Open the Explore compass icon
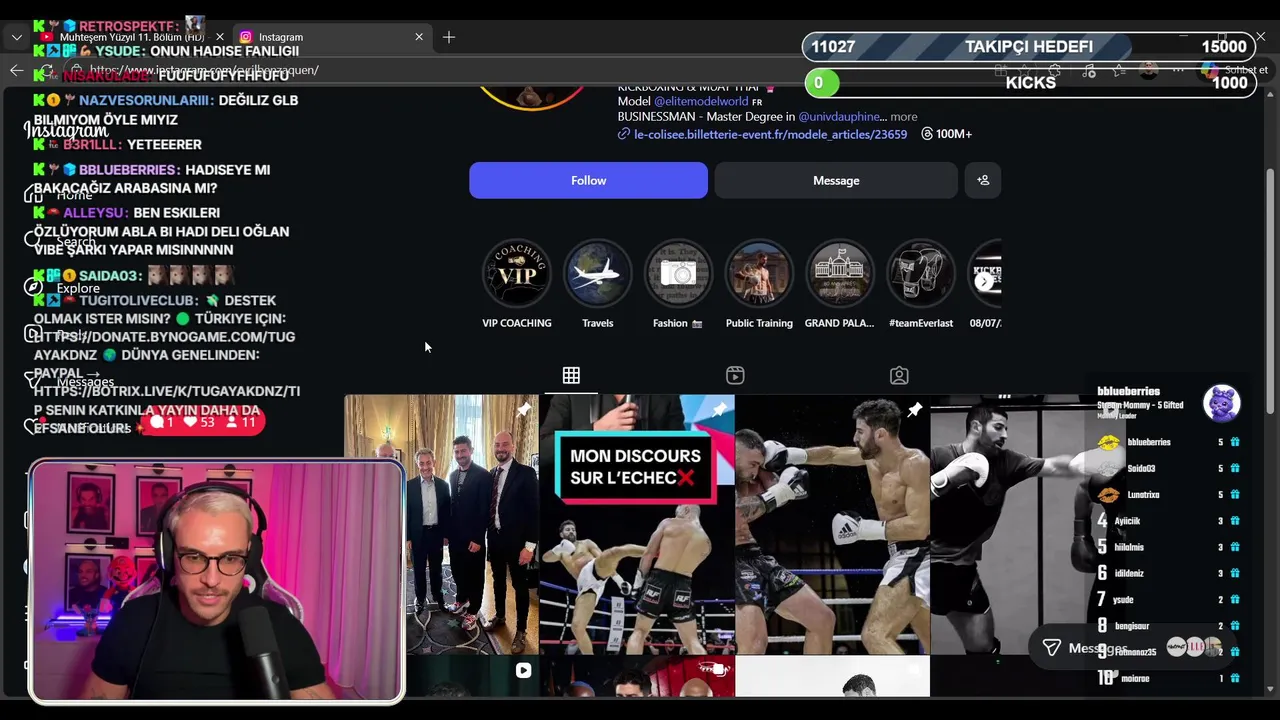Image resolution: width=1280 pixels, height=720 pixels. click(x=33, y=288)
